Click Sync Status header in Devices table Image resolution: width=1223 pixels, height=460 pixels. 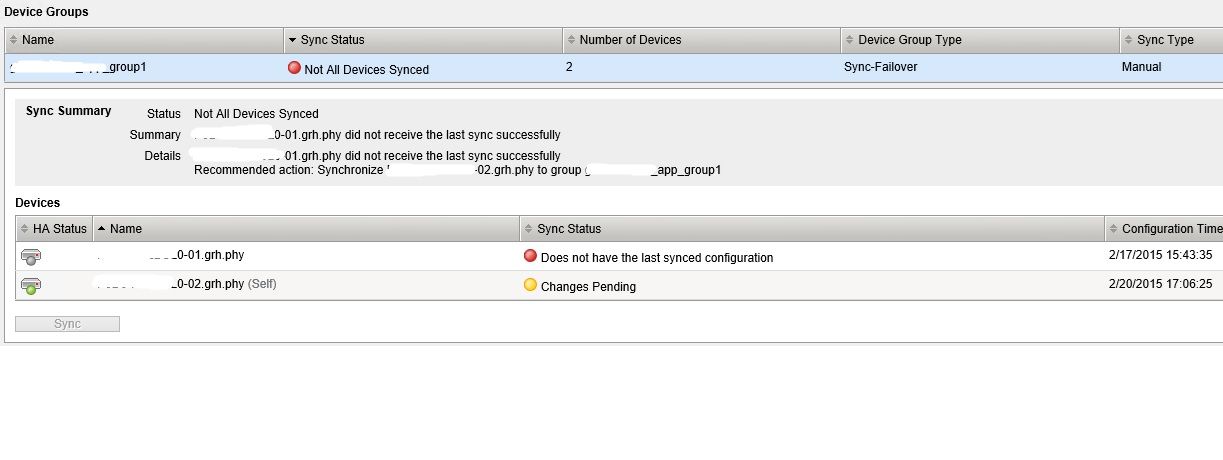569,229
